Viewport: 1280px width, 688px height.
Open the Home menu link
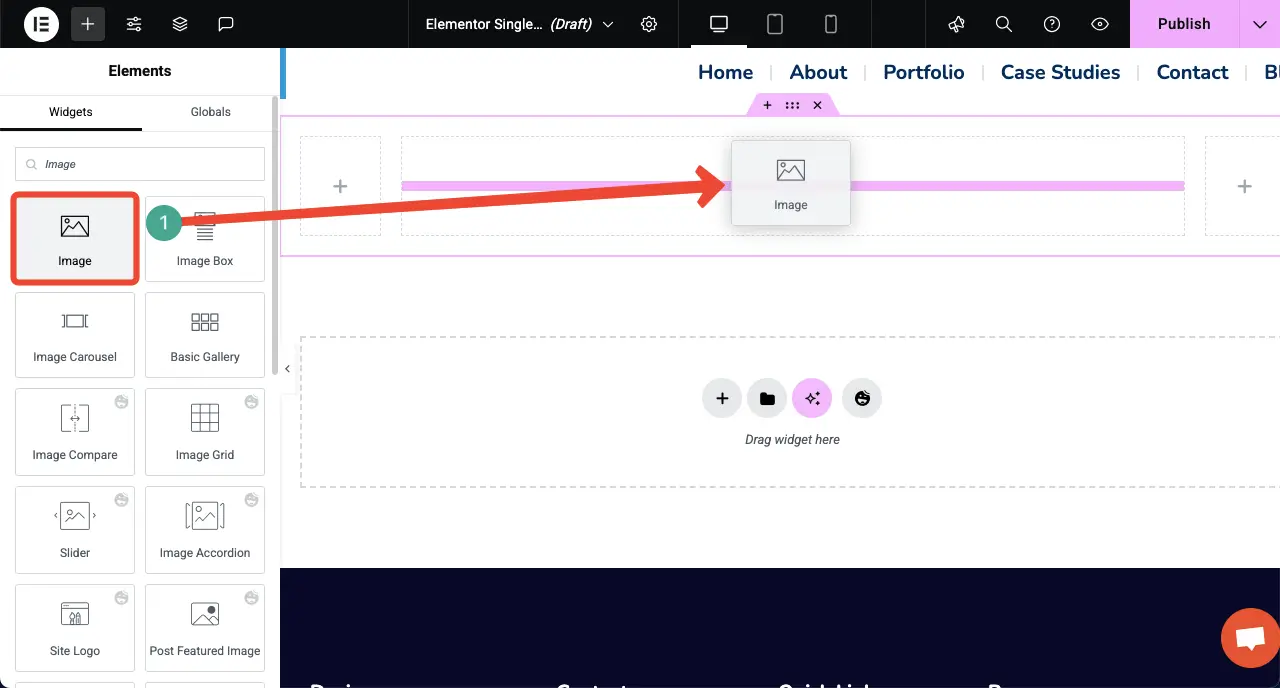(725, 72)
